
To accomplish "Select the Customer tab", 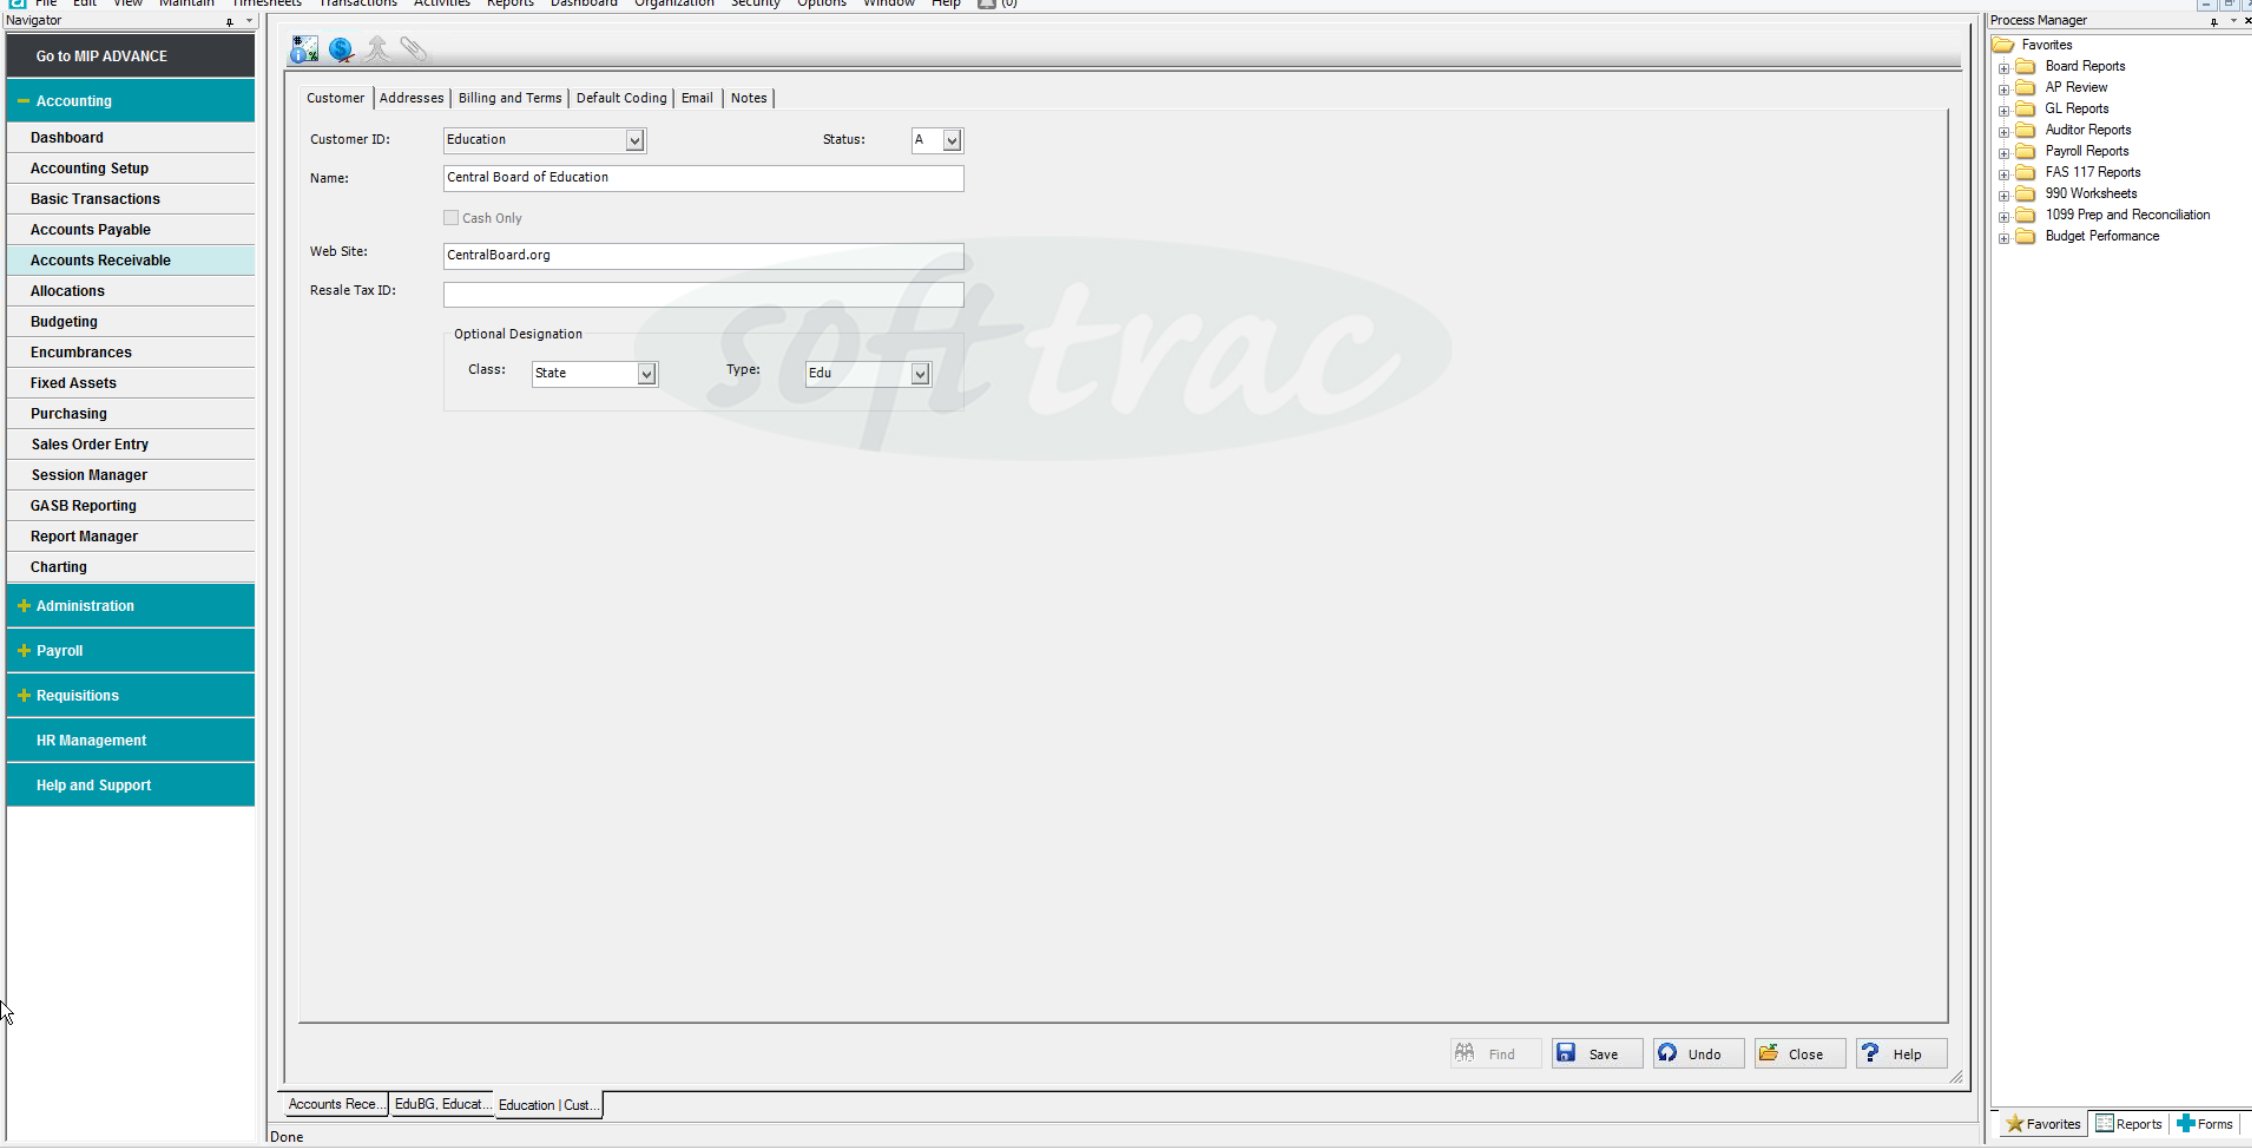I will click(335, 98).
